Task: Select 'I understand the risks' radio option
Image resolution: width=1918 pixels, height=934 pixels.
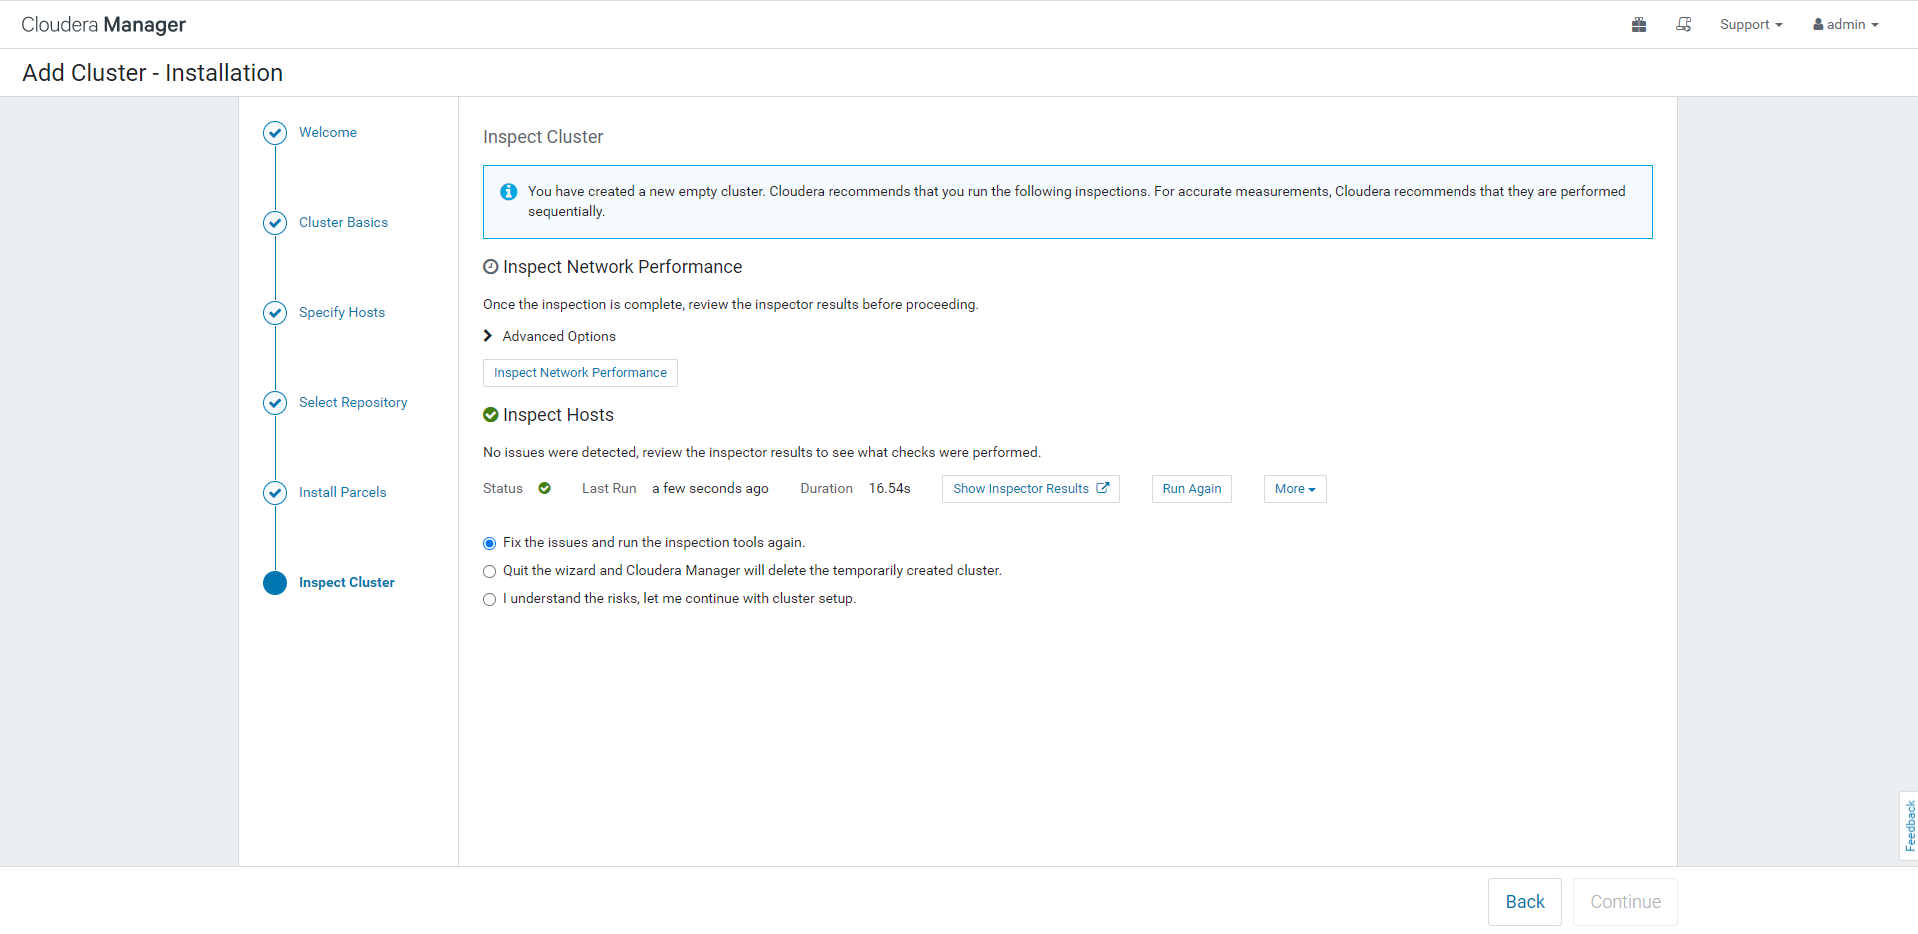Action: [489, 599]
